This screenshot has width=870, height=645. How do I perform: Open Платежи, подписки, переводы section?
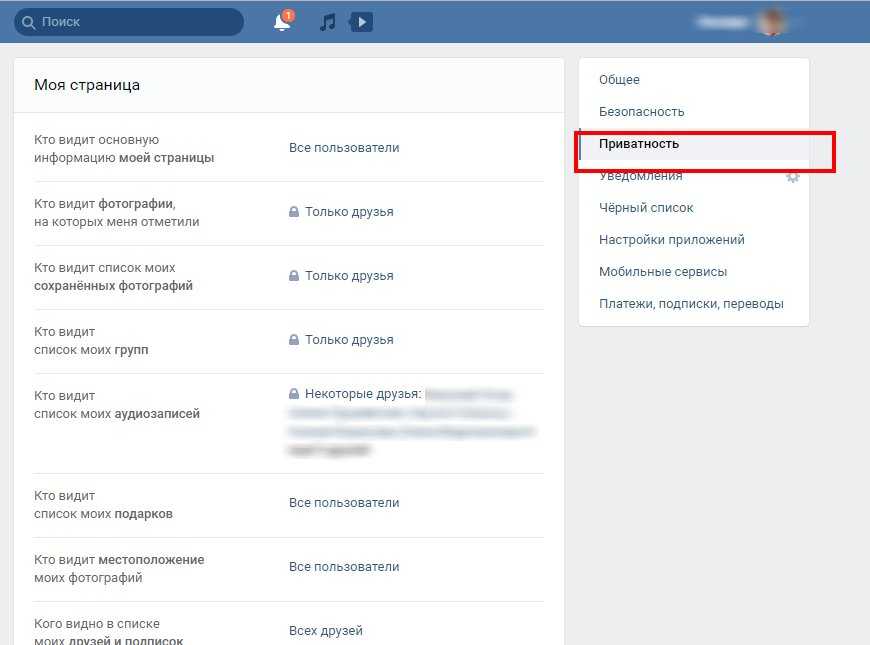(691, 304)
